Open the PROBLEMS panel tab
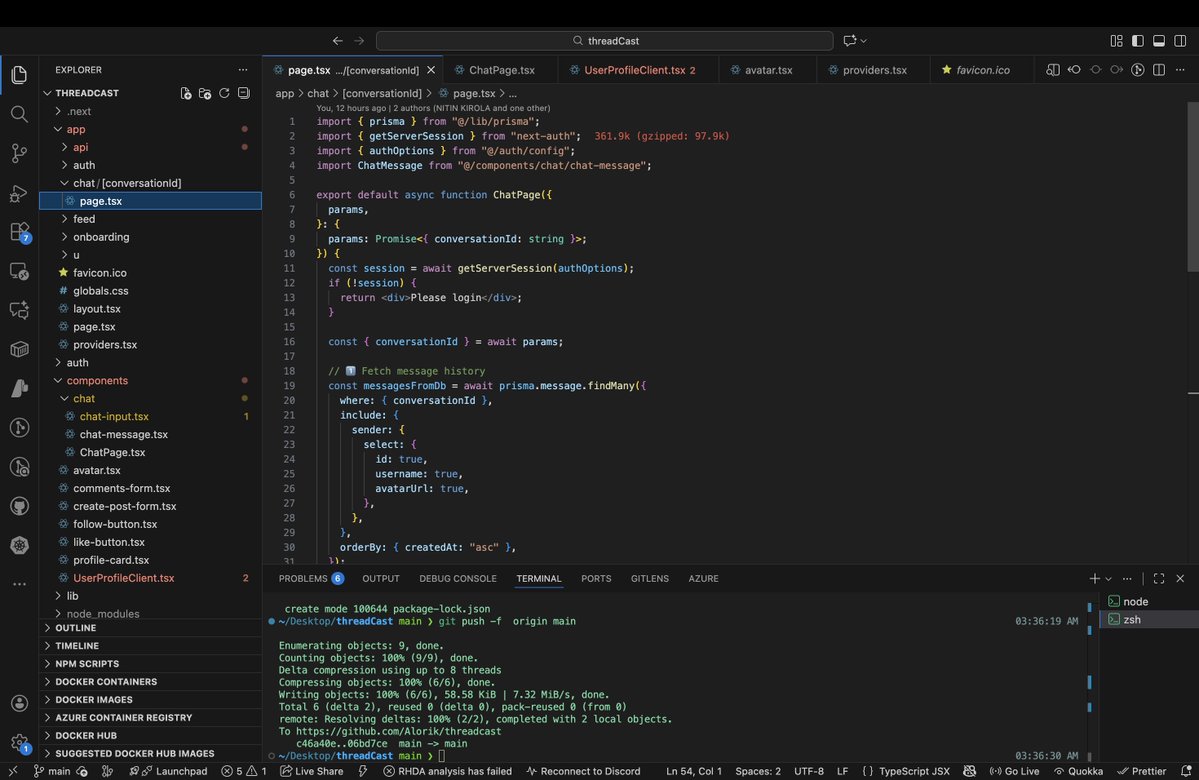This screenshot has height=780, width=1199. pyautogui.click(x=310, y=579)
